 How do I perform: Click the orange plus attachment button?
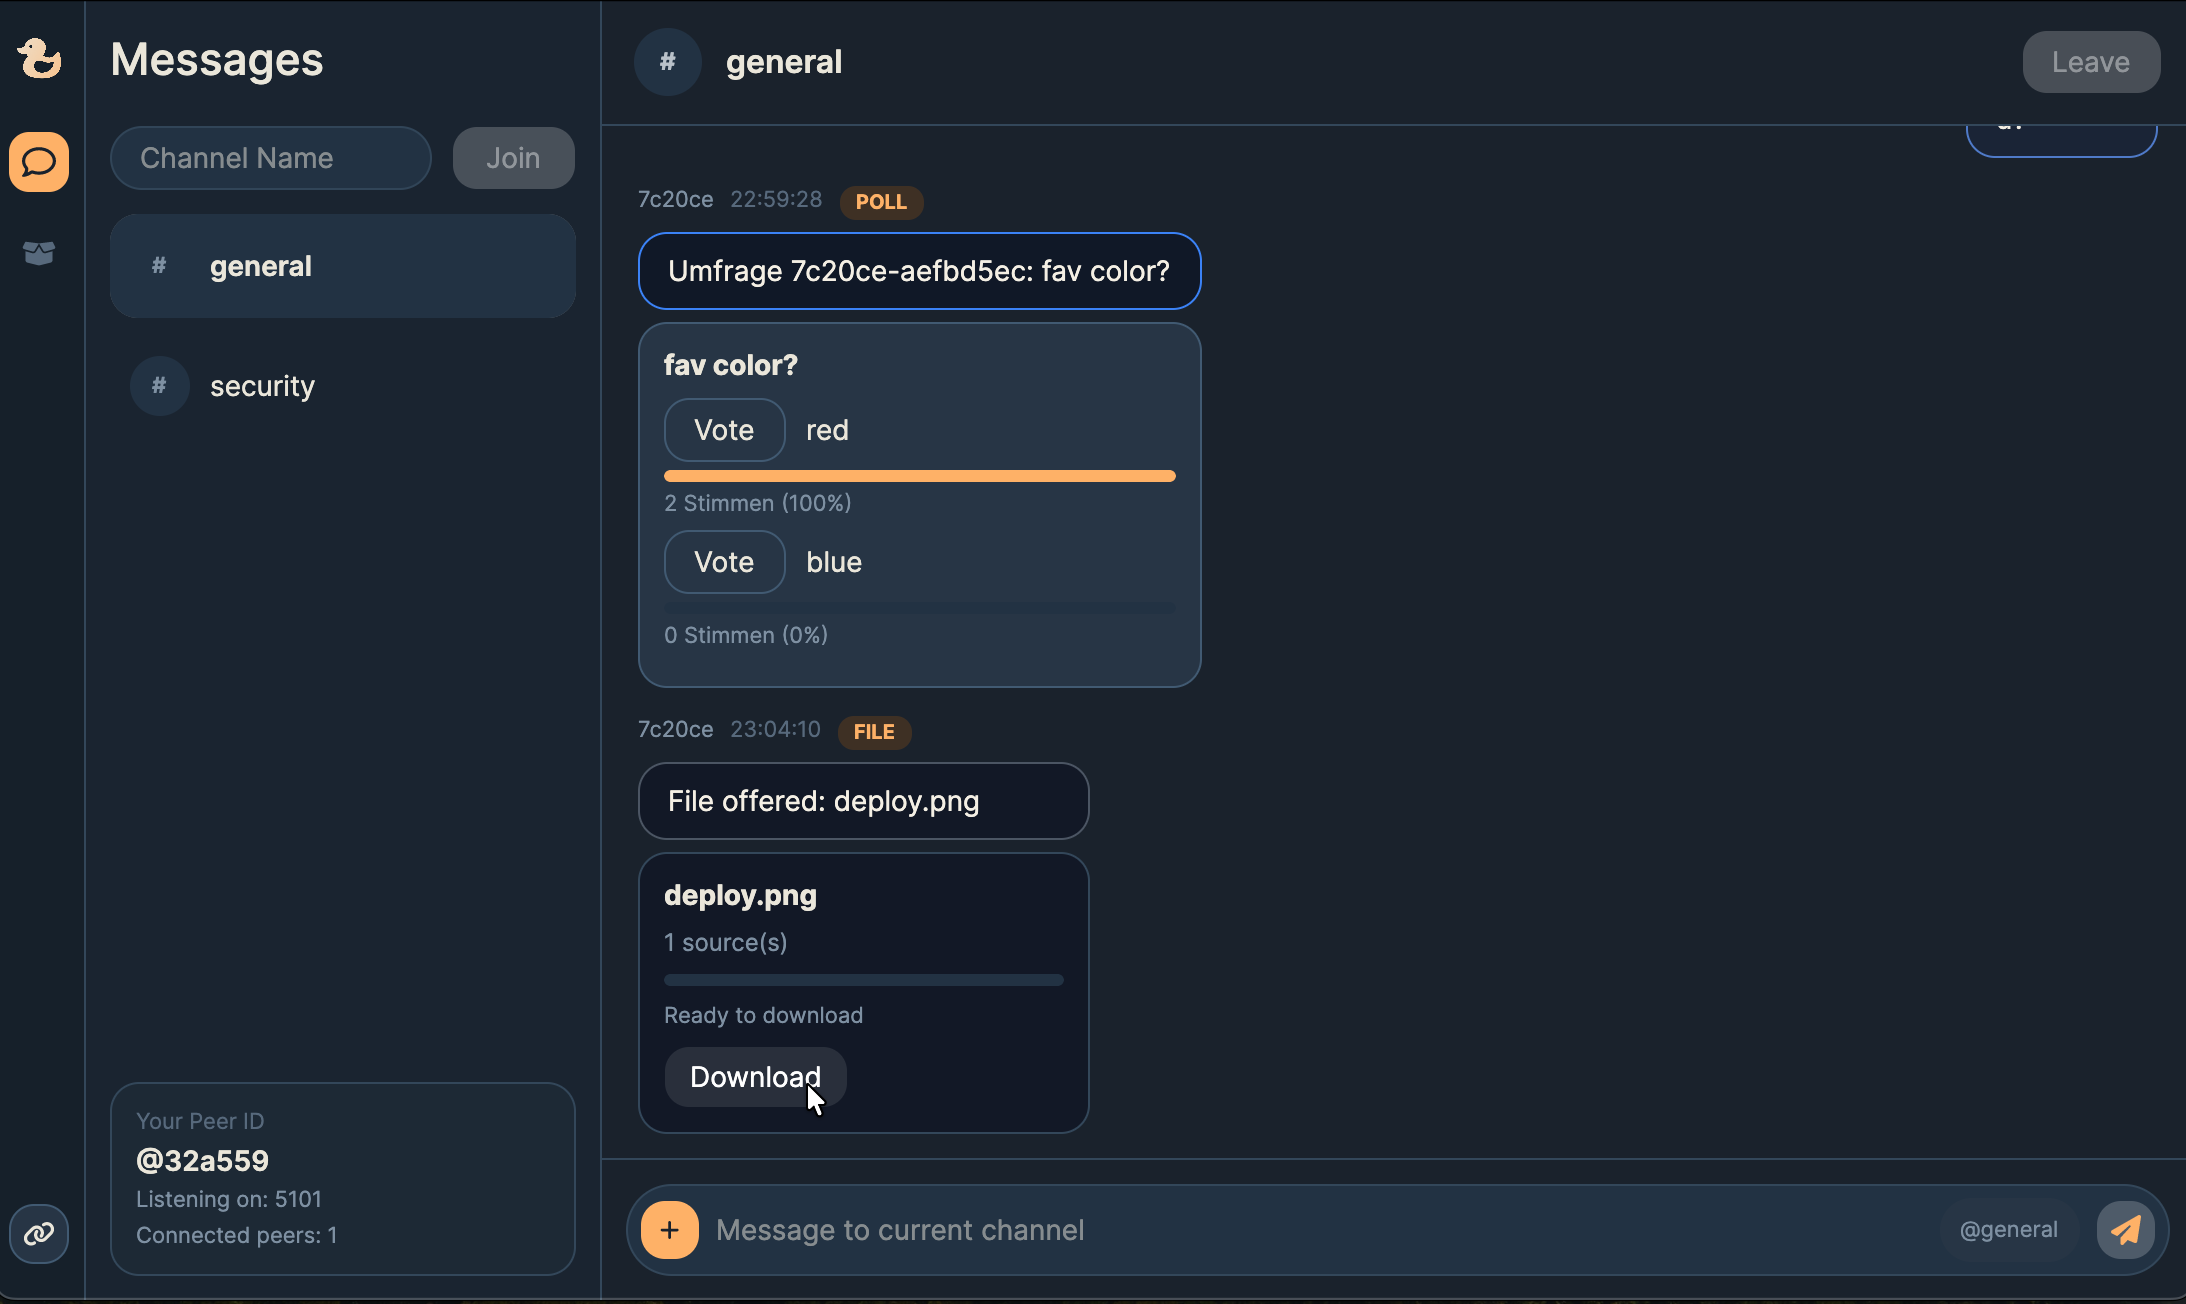[670, 1230]
